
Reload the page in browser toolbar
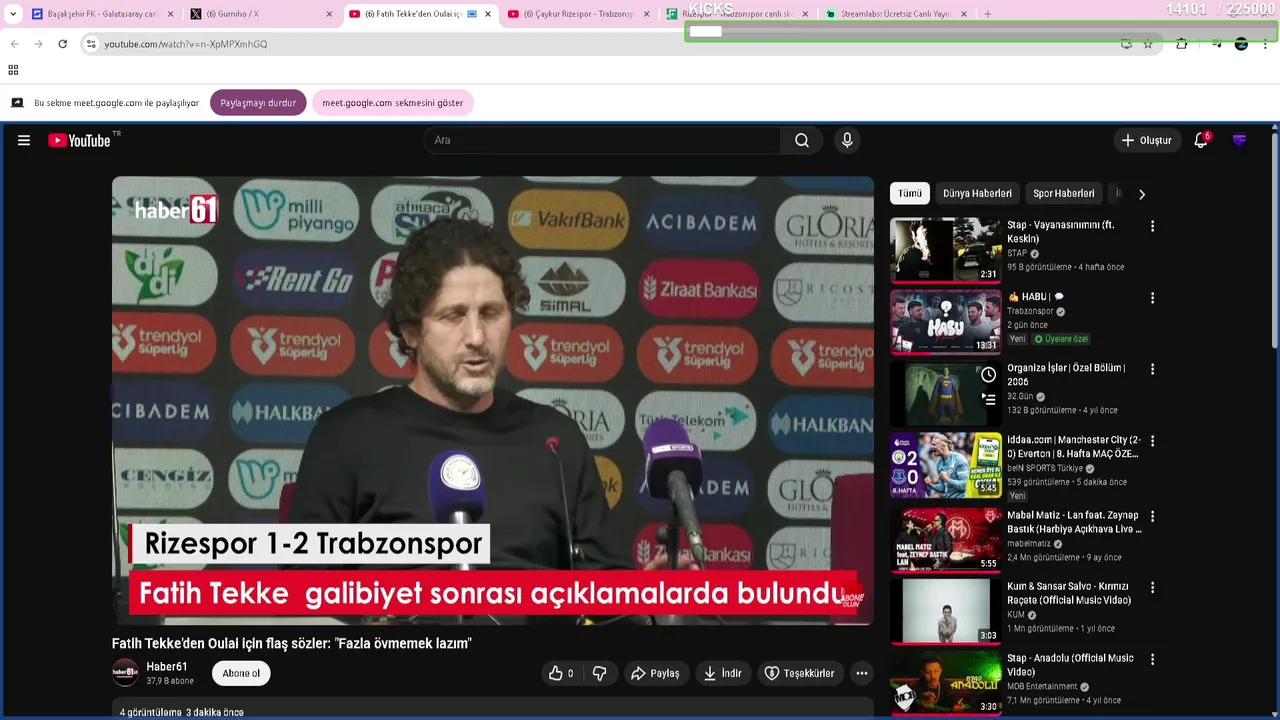click(62, 44)
